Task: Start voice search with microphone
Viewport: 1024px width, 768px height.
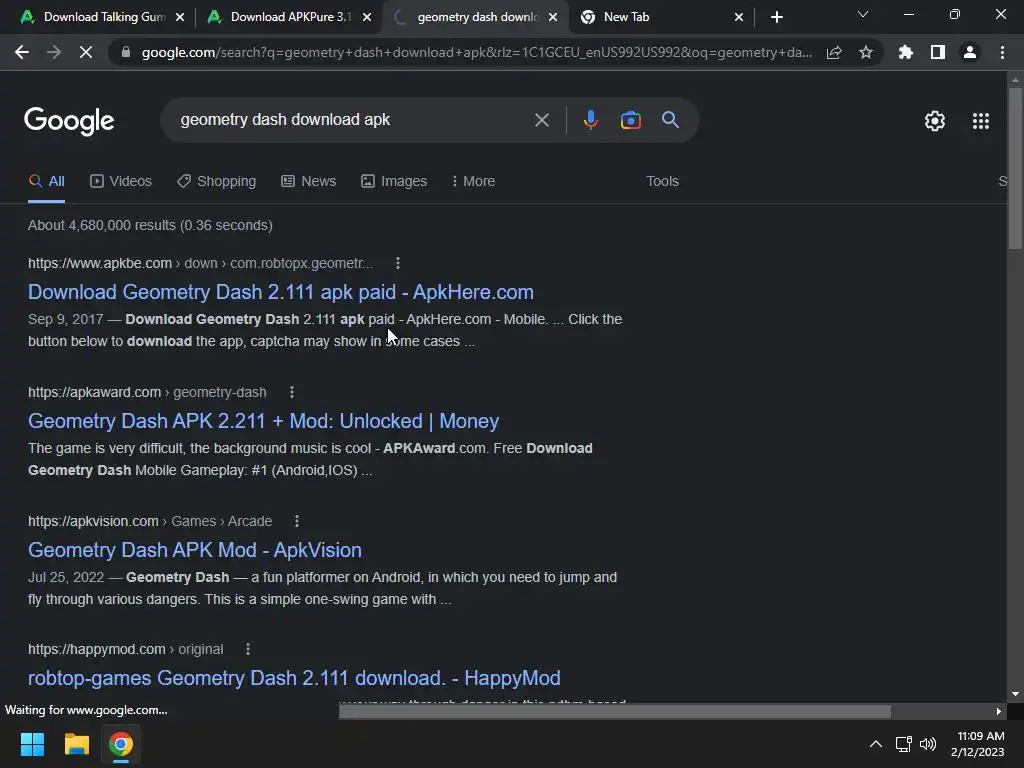Action: point(590,120)
